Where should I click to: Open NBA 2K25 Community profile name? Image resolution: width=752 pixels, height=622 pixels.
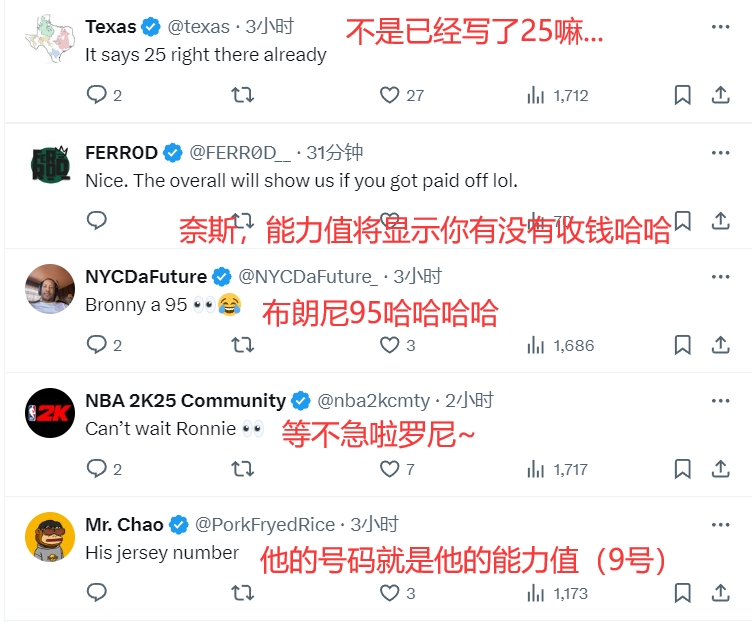(185, 400)
